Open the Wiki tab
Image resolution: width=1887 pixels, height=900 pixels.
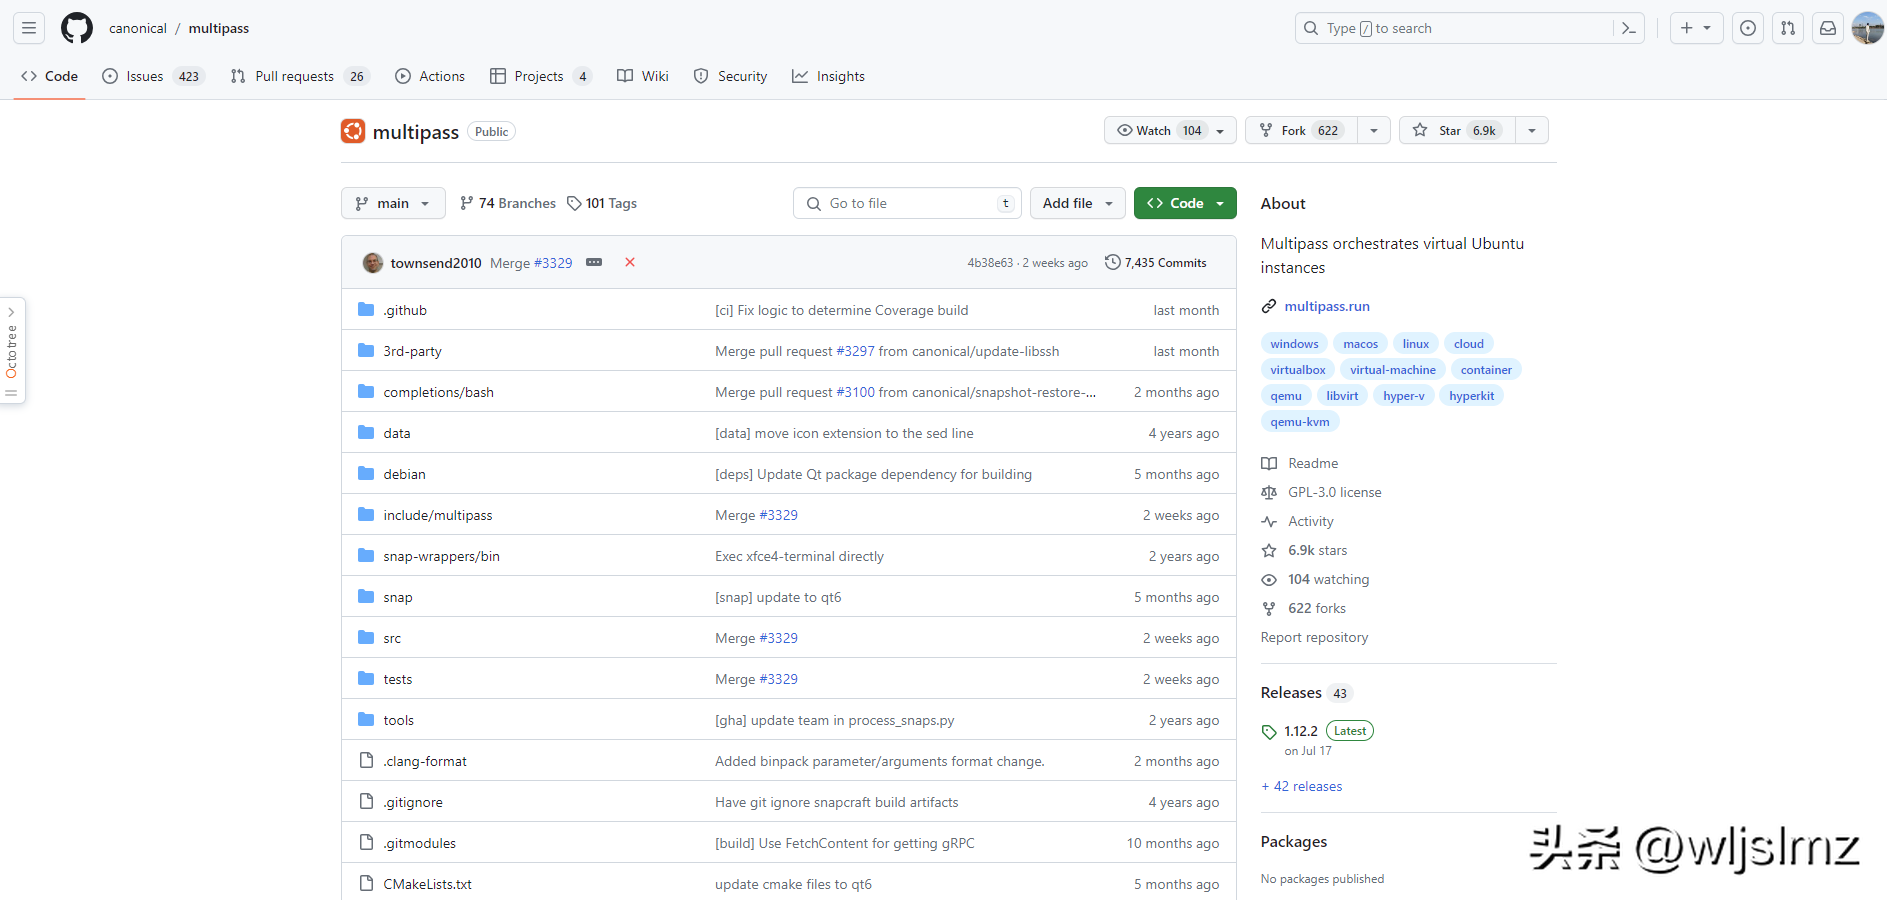[643, 76]
